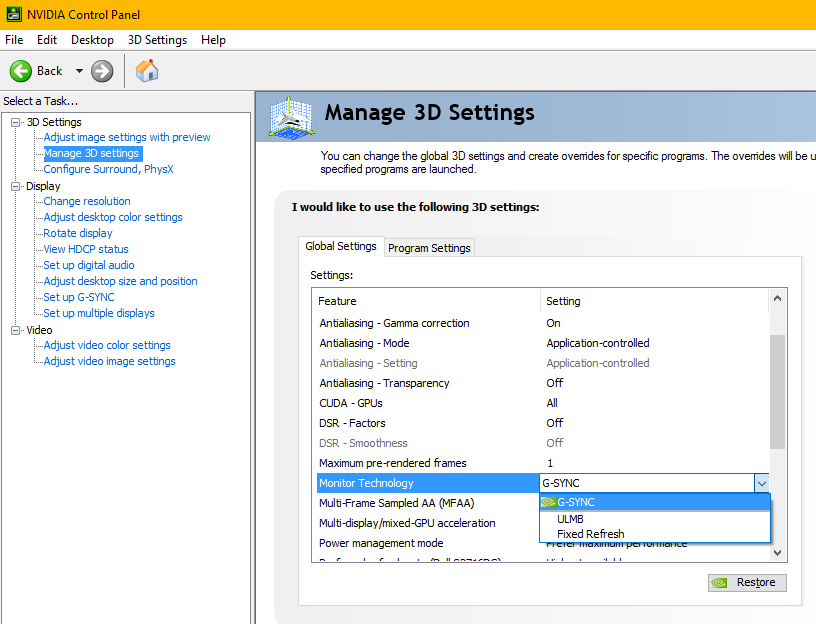Click the green Back arrow icon

coord(21,71)
